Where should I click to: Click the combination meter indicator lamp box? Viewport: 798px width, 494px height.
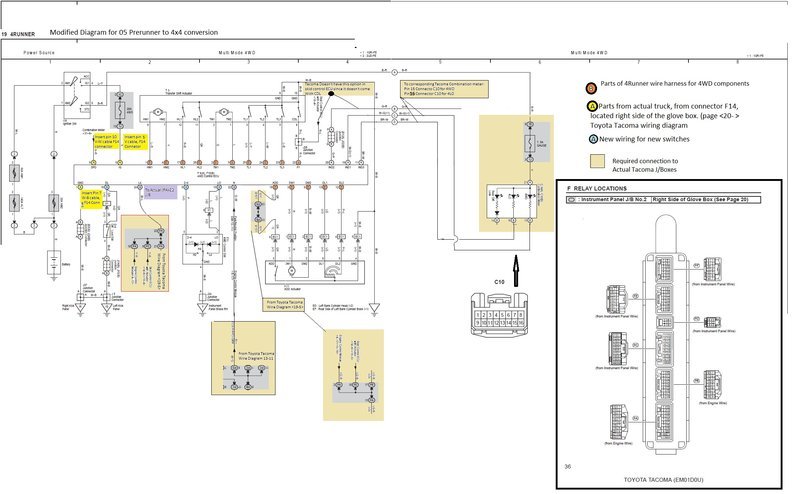(x=512, y=199)
